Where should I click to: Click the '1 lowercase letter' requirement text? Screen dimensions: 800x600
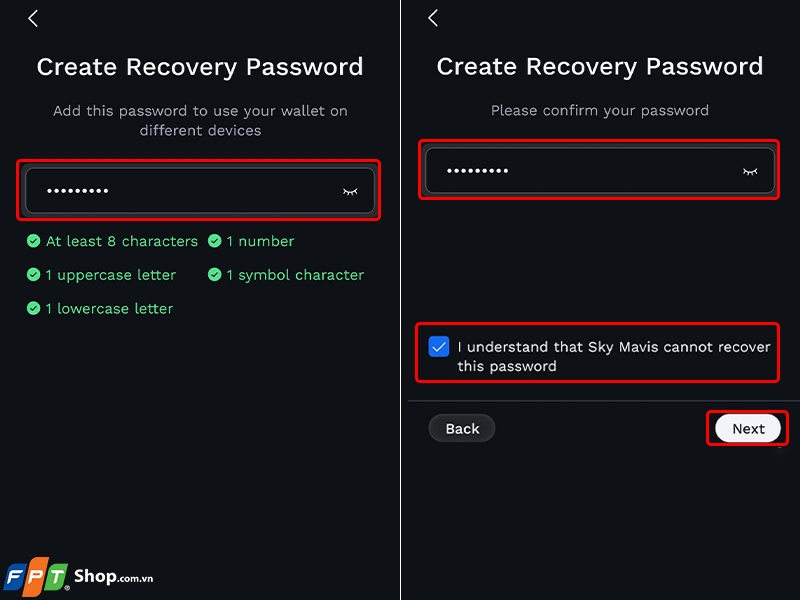pyautogui.click(x=109, y=309)
